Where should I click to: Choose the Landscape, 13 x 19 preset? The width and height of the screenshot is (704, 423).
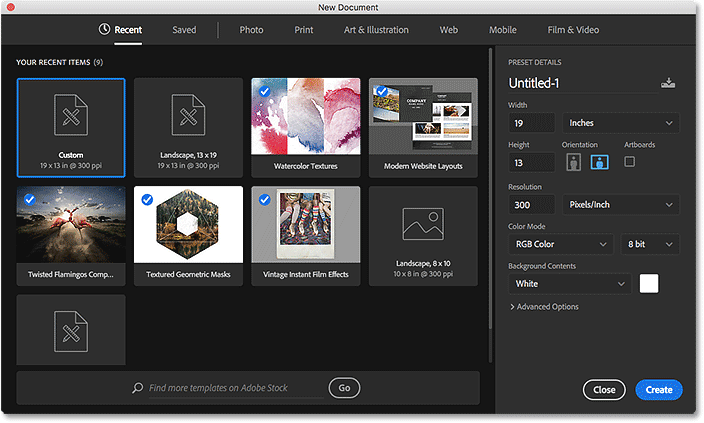click(188, 125)
